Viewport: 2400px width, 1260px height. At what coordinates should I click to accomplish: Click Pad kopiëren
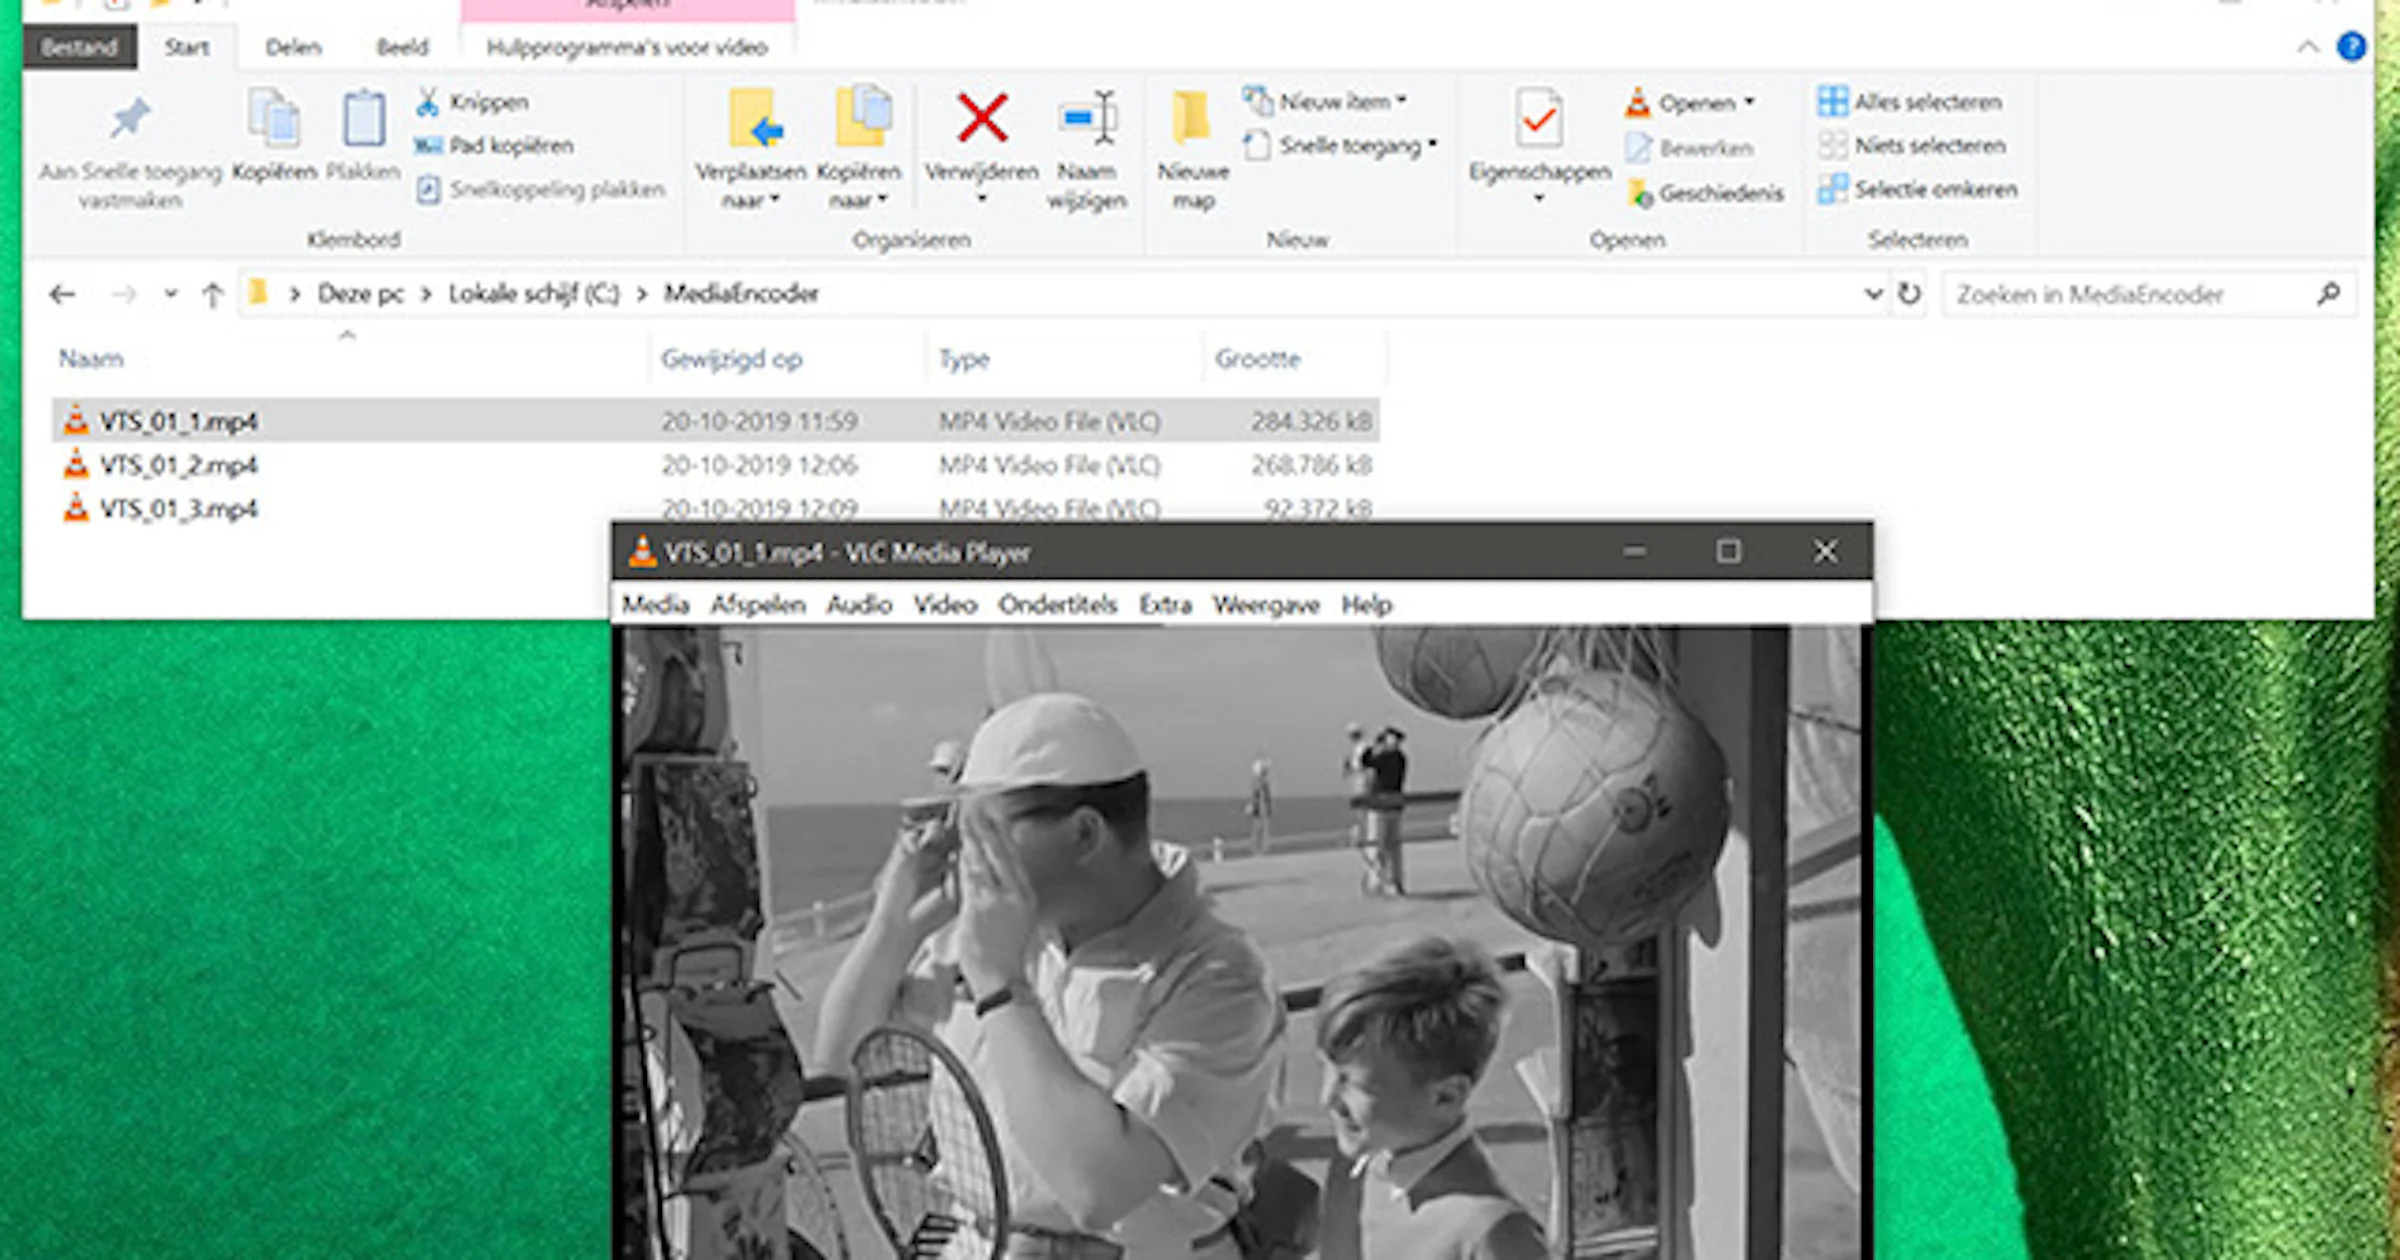pyautogui.click(x=494, y=146)
